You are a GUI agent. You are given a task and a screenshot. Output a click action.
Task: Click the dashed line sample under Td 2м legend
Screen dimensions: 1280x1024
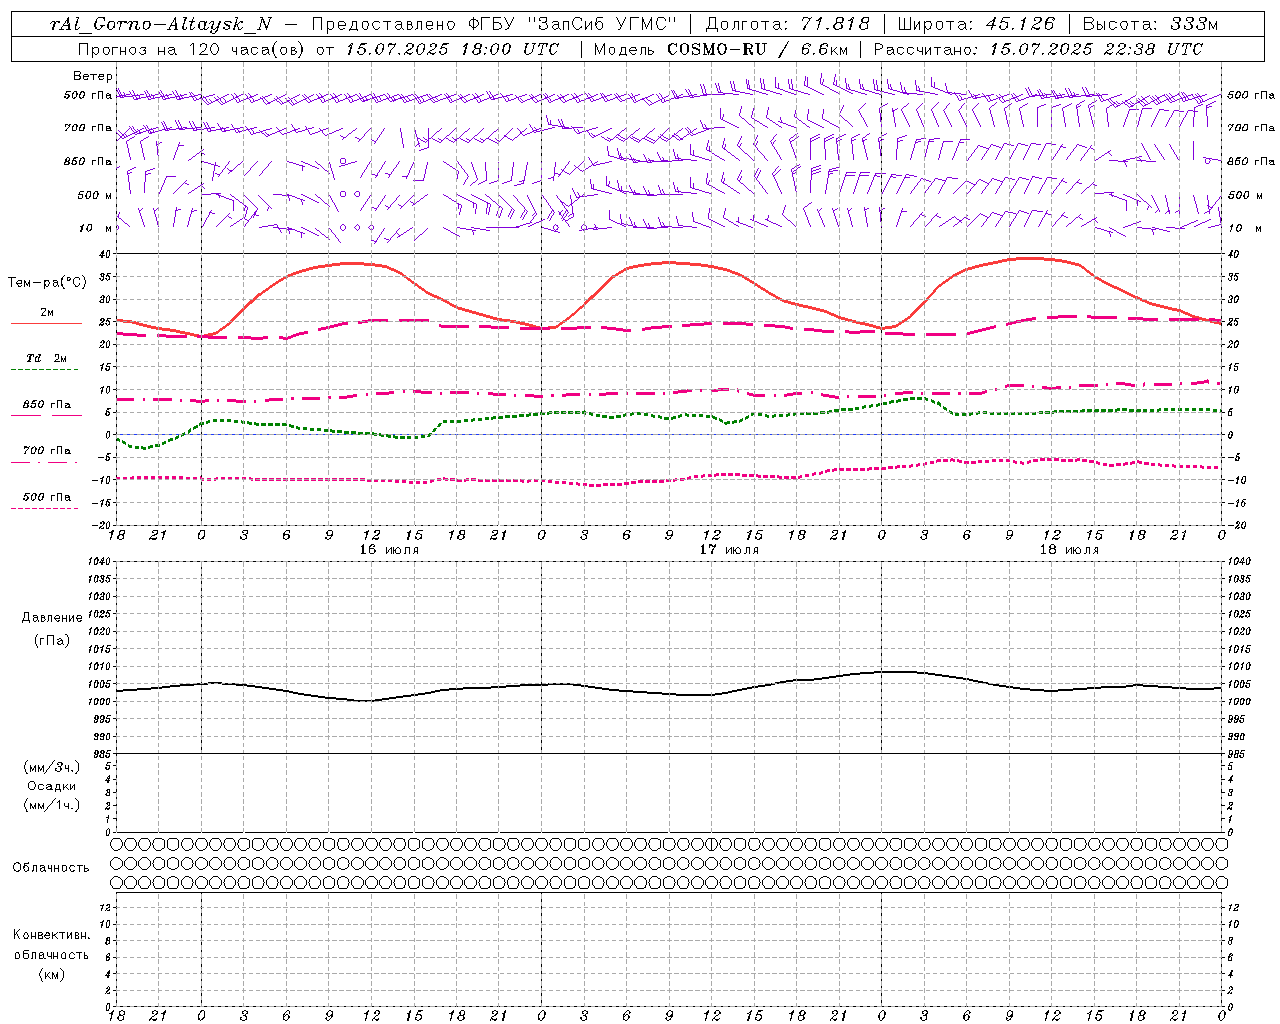(x=44, y=370)
